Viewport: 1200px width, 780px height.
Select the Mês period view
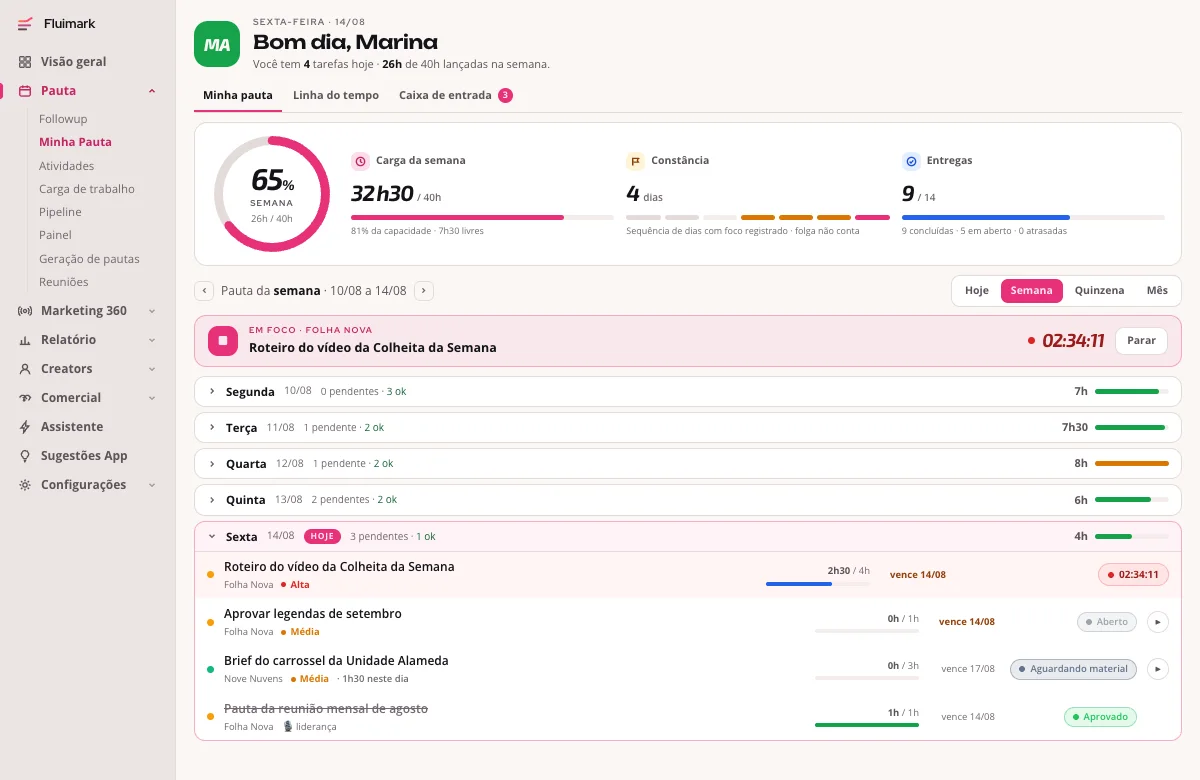click(1157, 291)
